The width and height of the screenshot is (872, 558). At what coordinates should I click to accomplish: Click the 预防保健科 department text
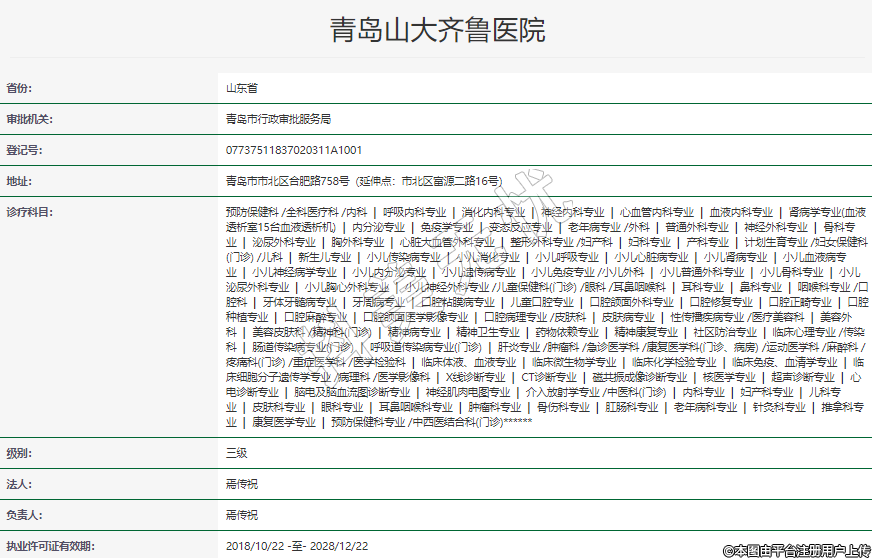252,212
